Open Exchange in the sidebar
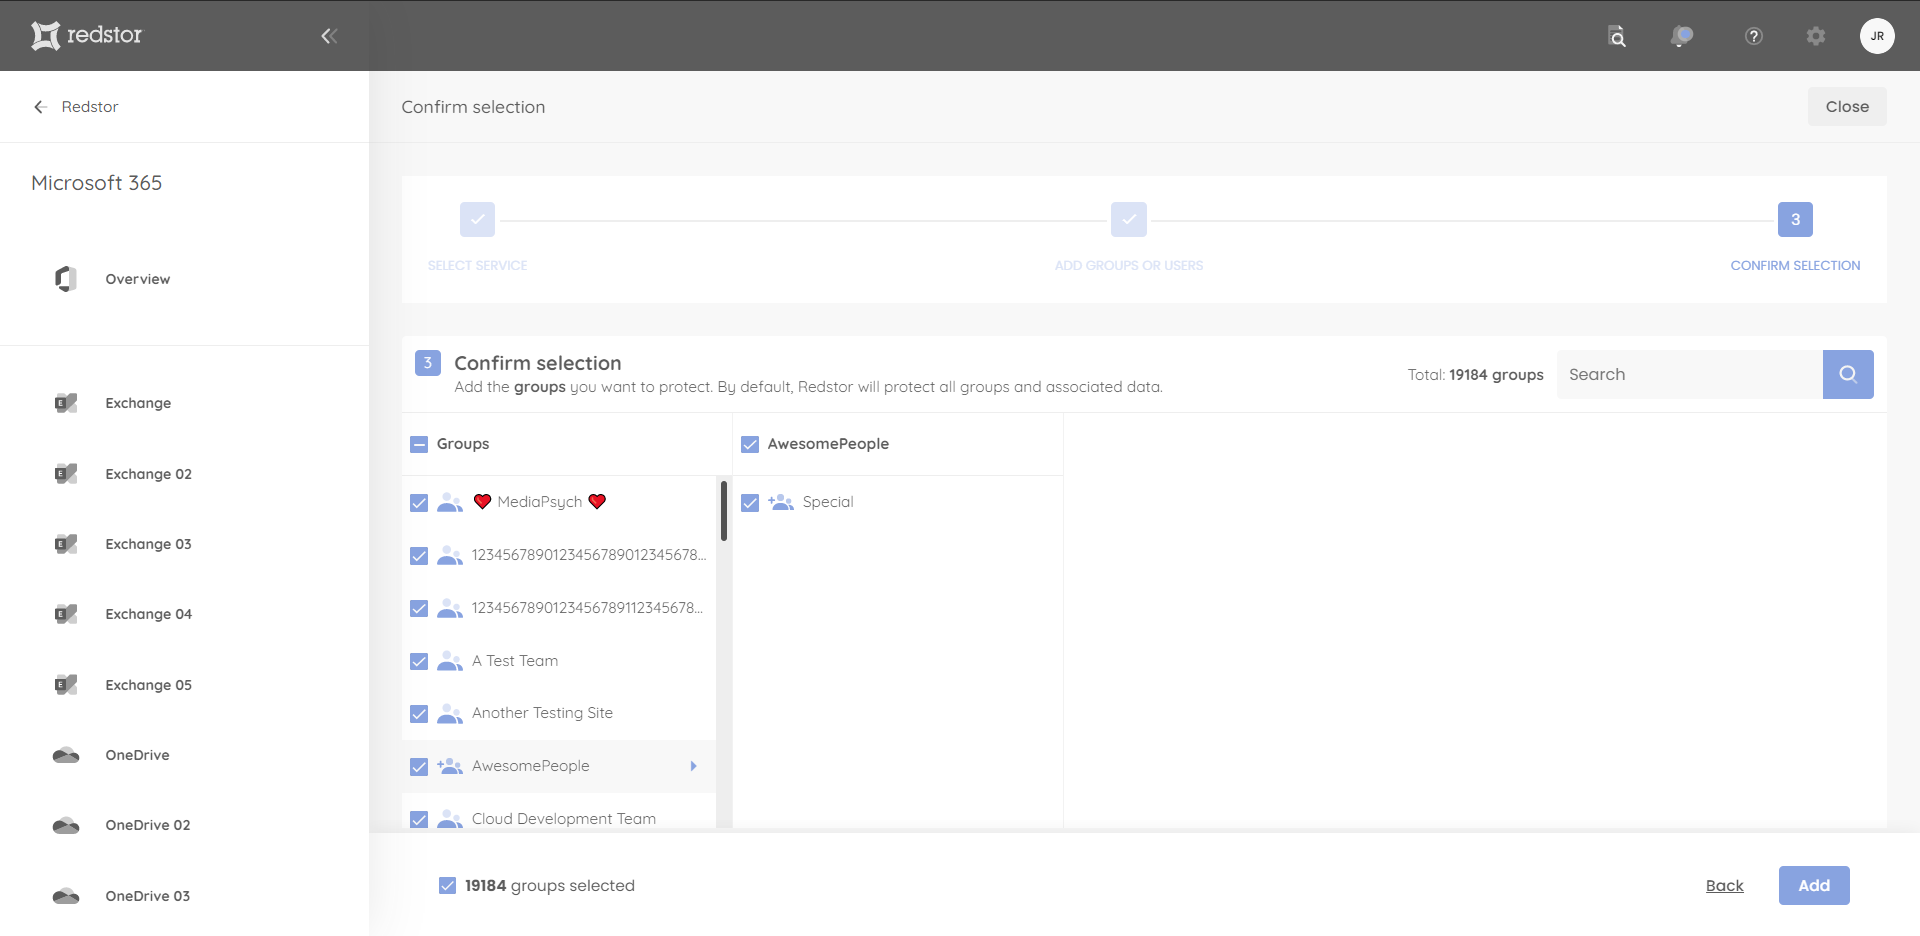Screen dimensions: 1920x936 pos(138,403)
